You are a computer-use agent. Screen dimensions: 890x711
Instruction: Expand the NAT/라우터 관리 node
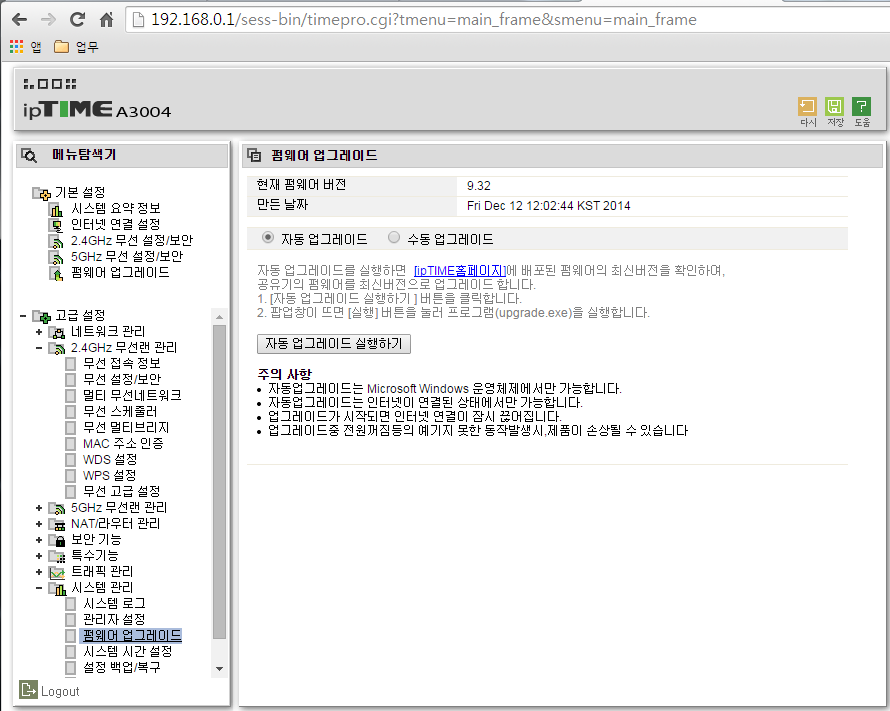[x=39, y=524]
